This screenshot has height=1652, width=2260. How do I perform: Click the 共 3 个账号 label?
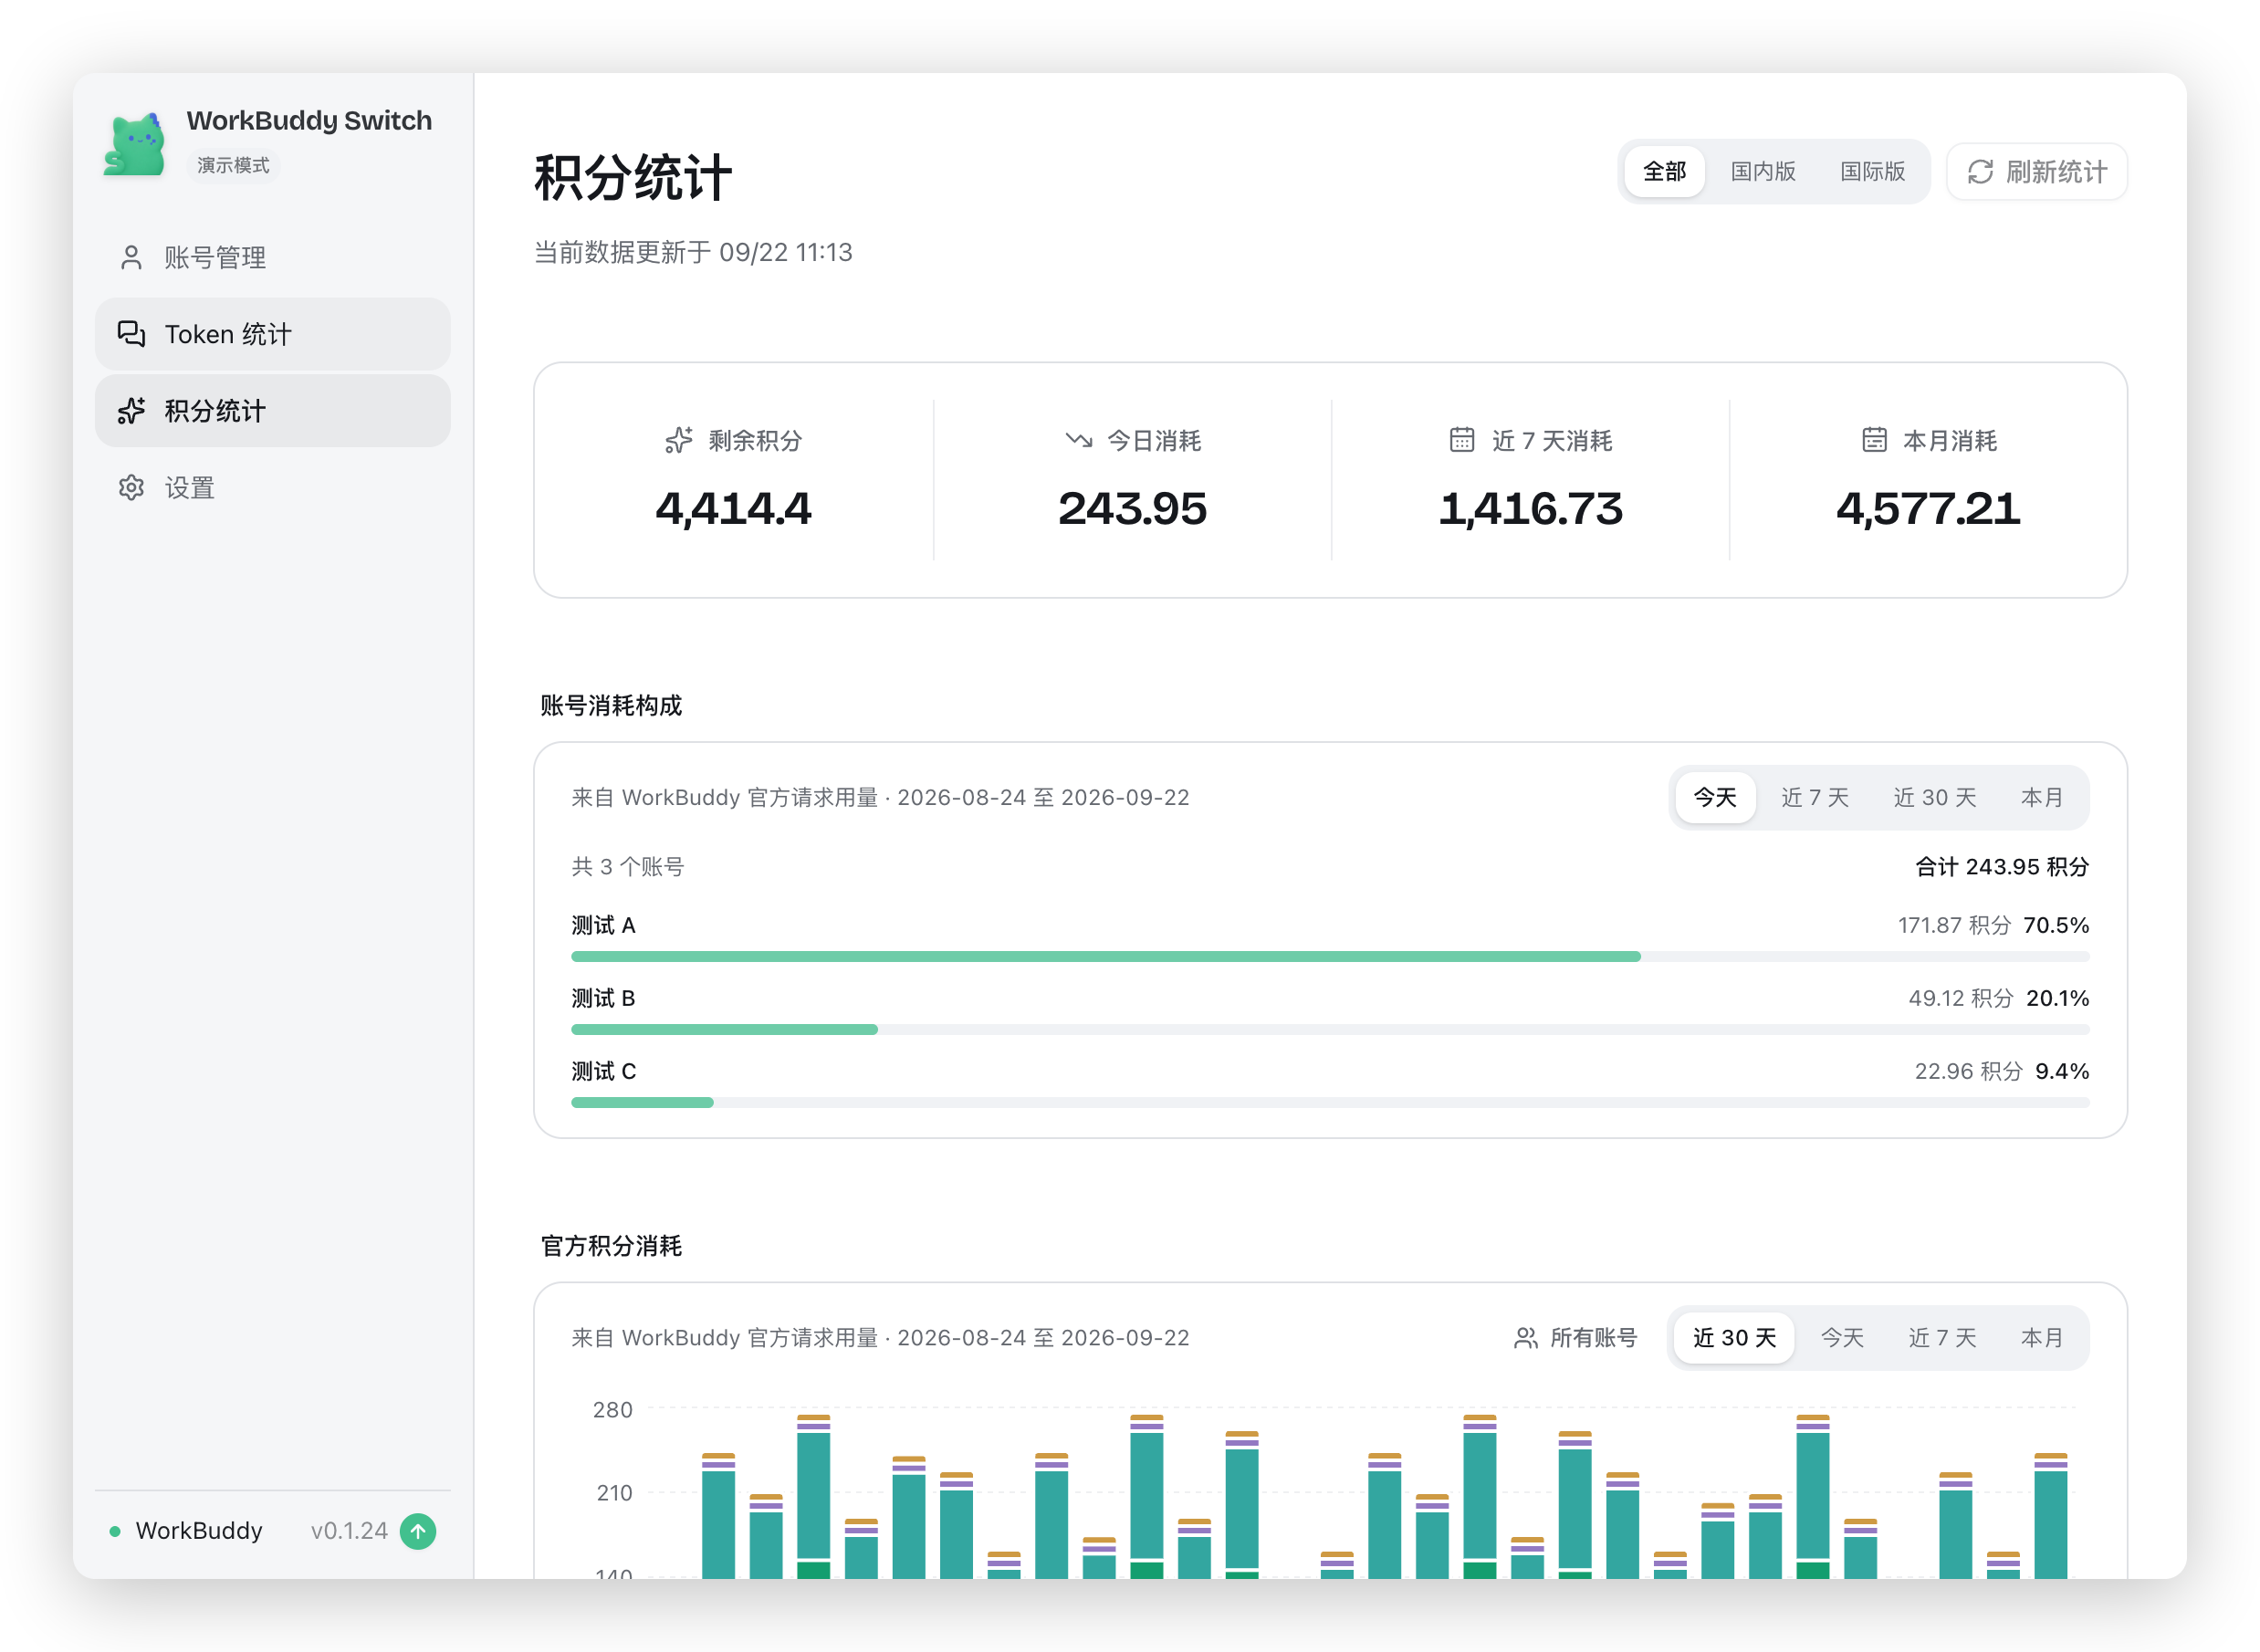627,867
